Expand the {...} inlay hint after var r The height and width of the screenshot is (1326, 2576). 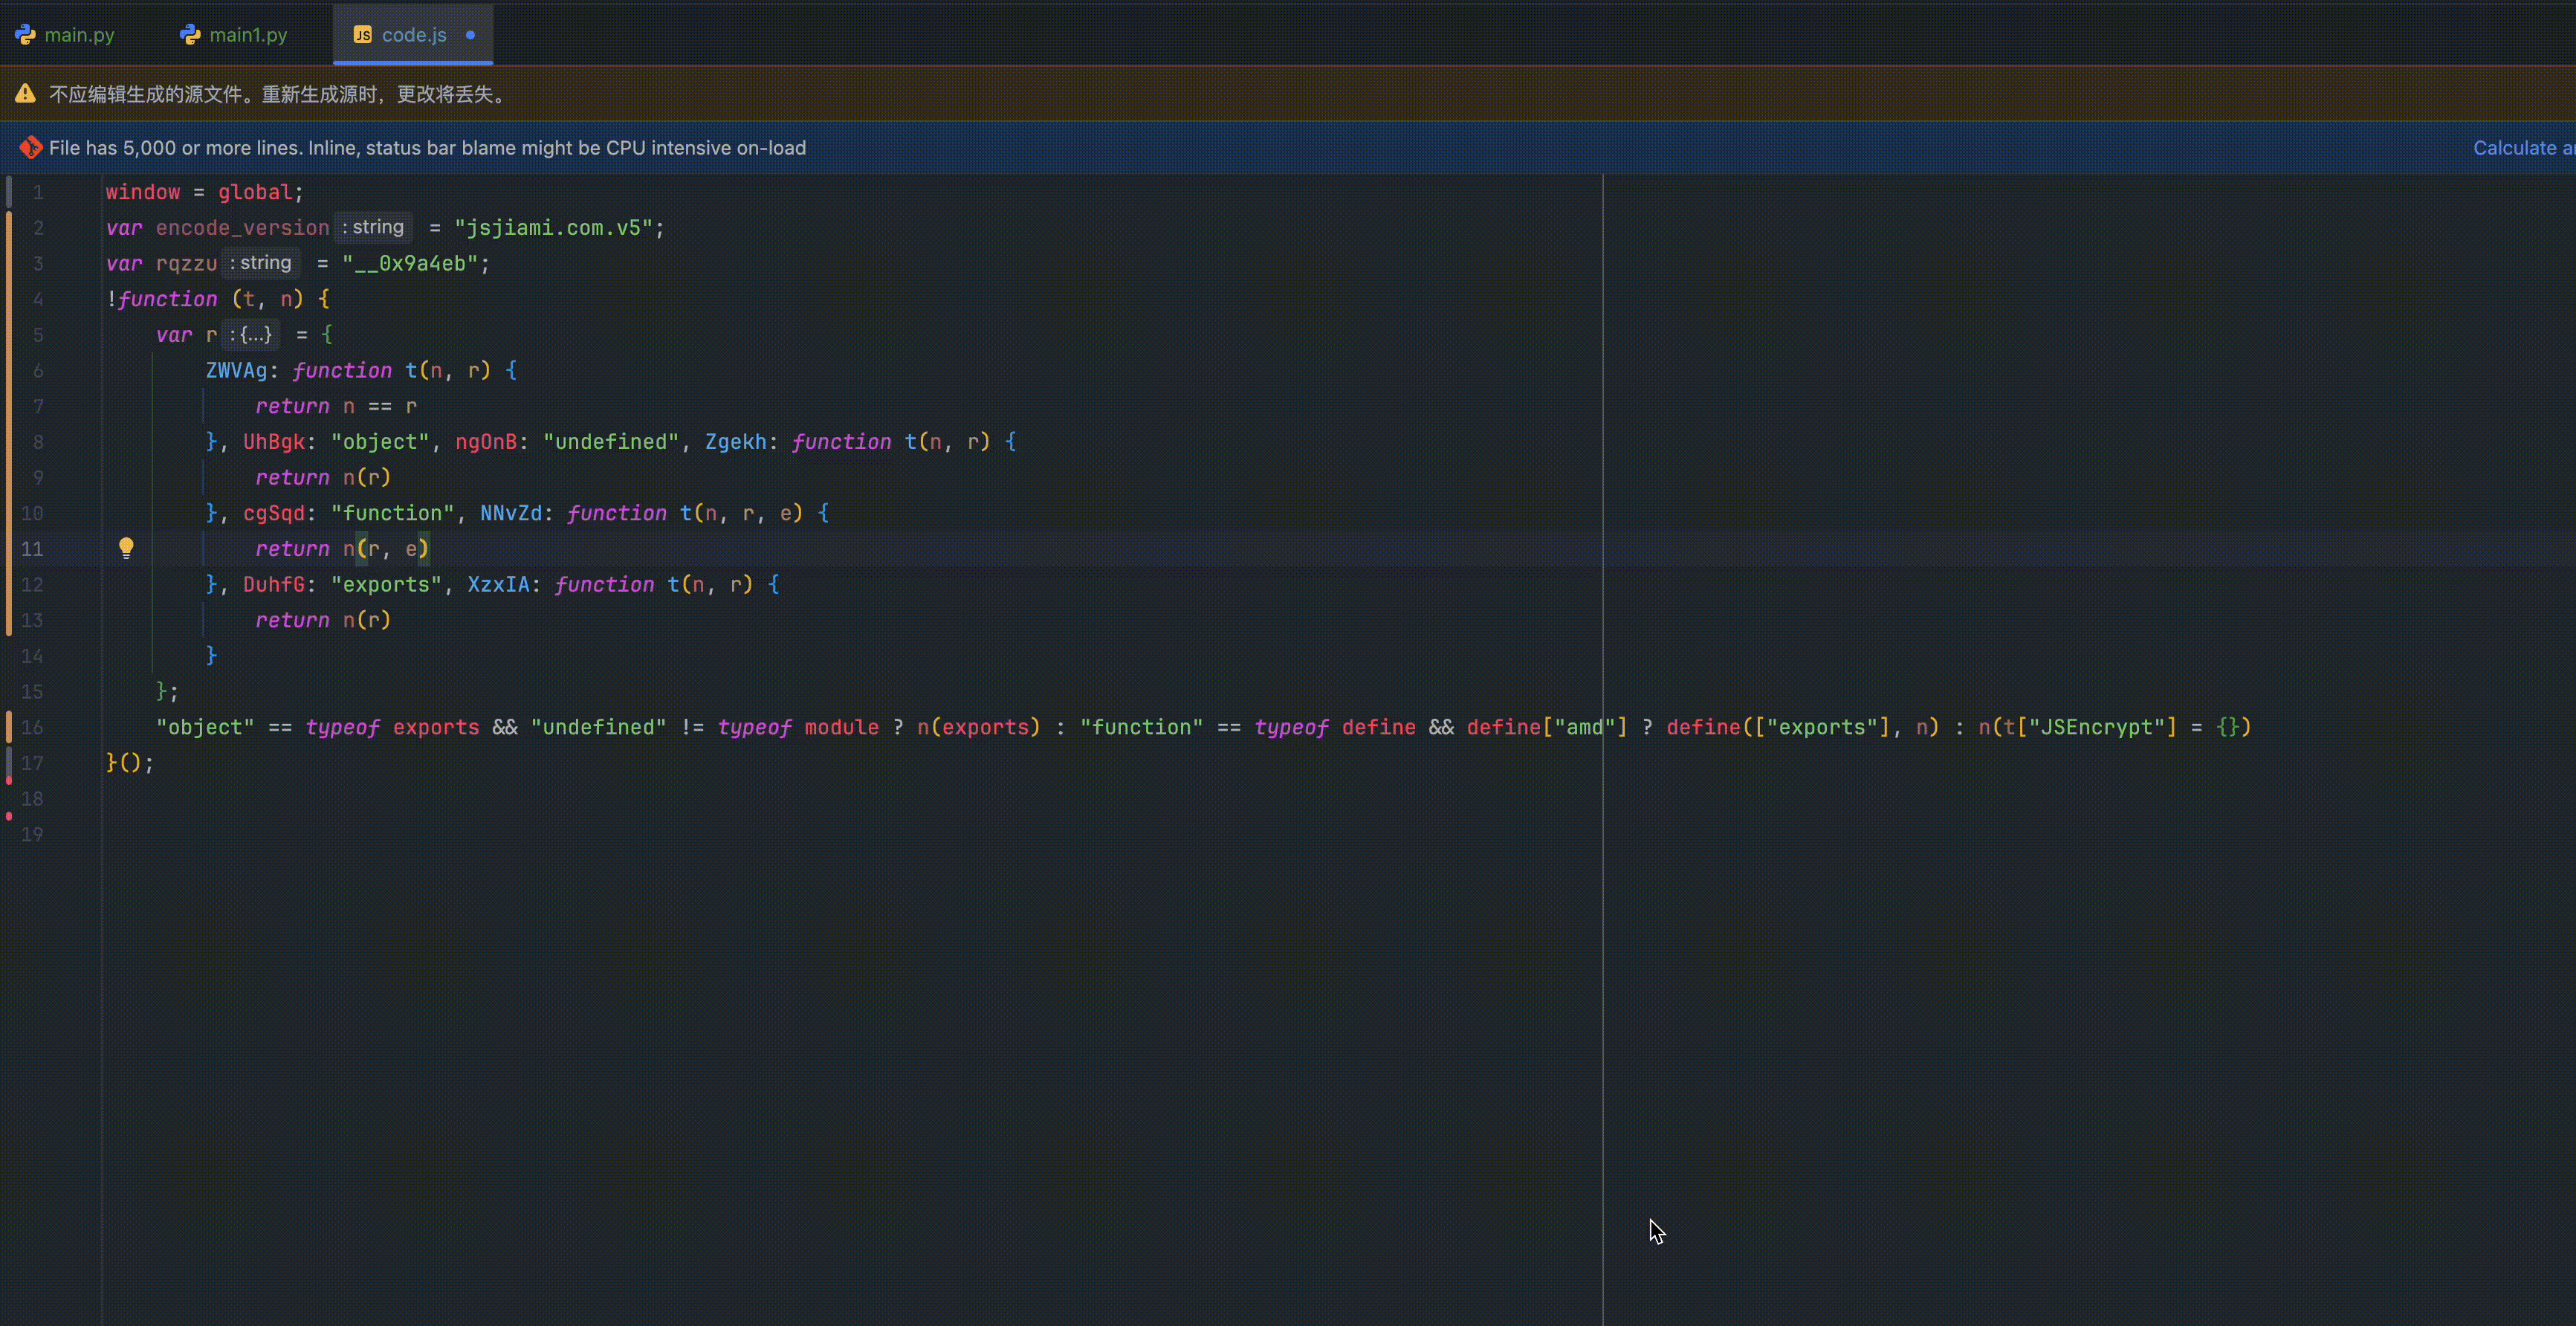click(254, 335)
